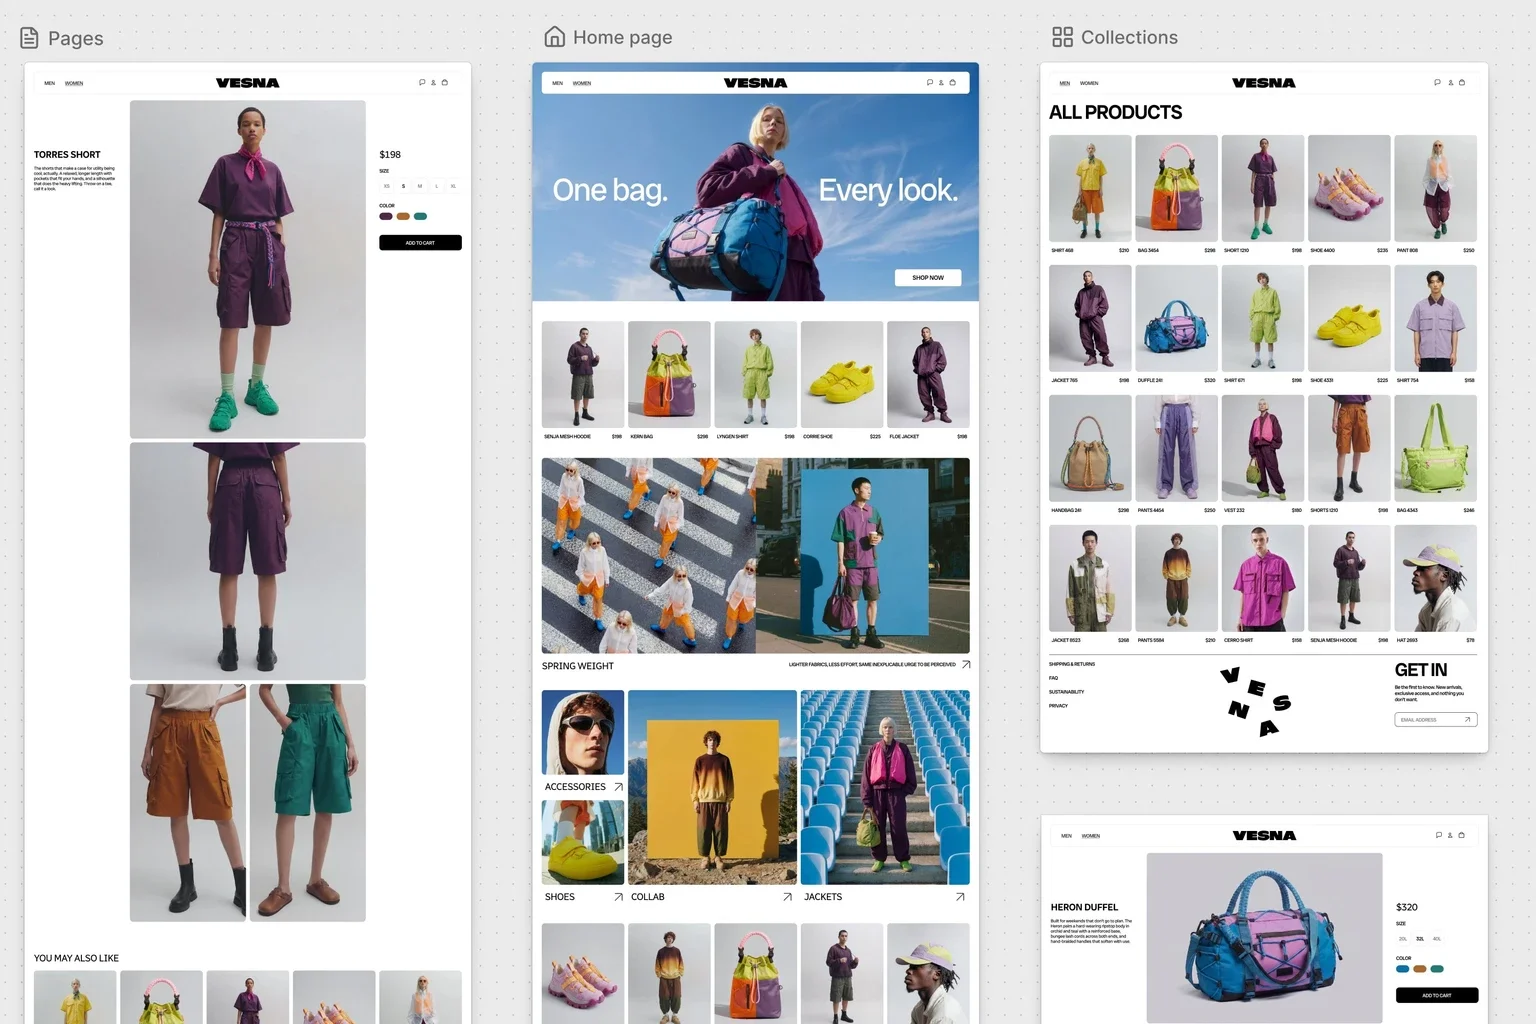This screenshot has height=1024, width=1536.
Task: Click the chat bubble icon in Home page header
Action: [930, 83]
